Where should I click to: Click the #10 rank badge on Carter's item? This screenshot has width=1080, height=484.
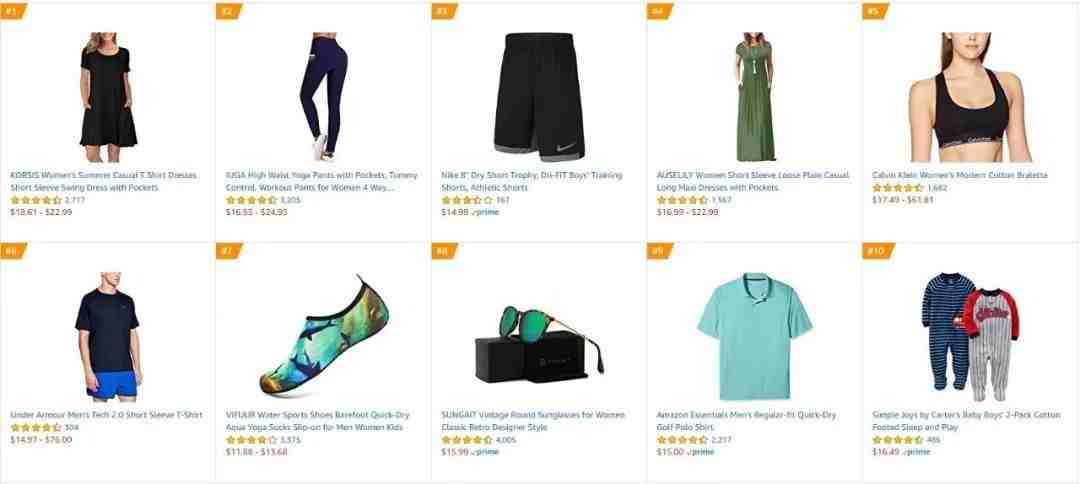click(878, 251)
